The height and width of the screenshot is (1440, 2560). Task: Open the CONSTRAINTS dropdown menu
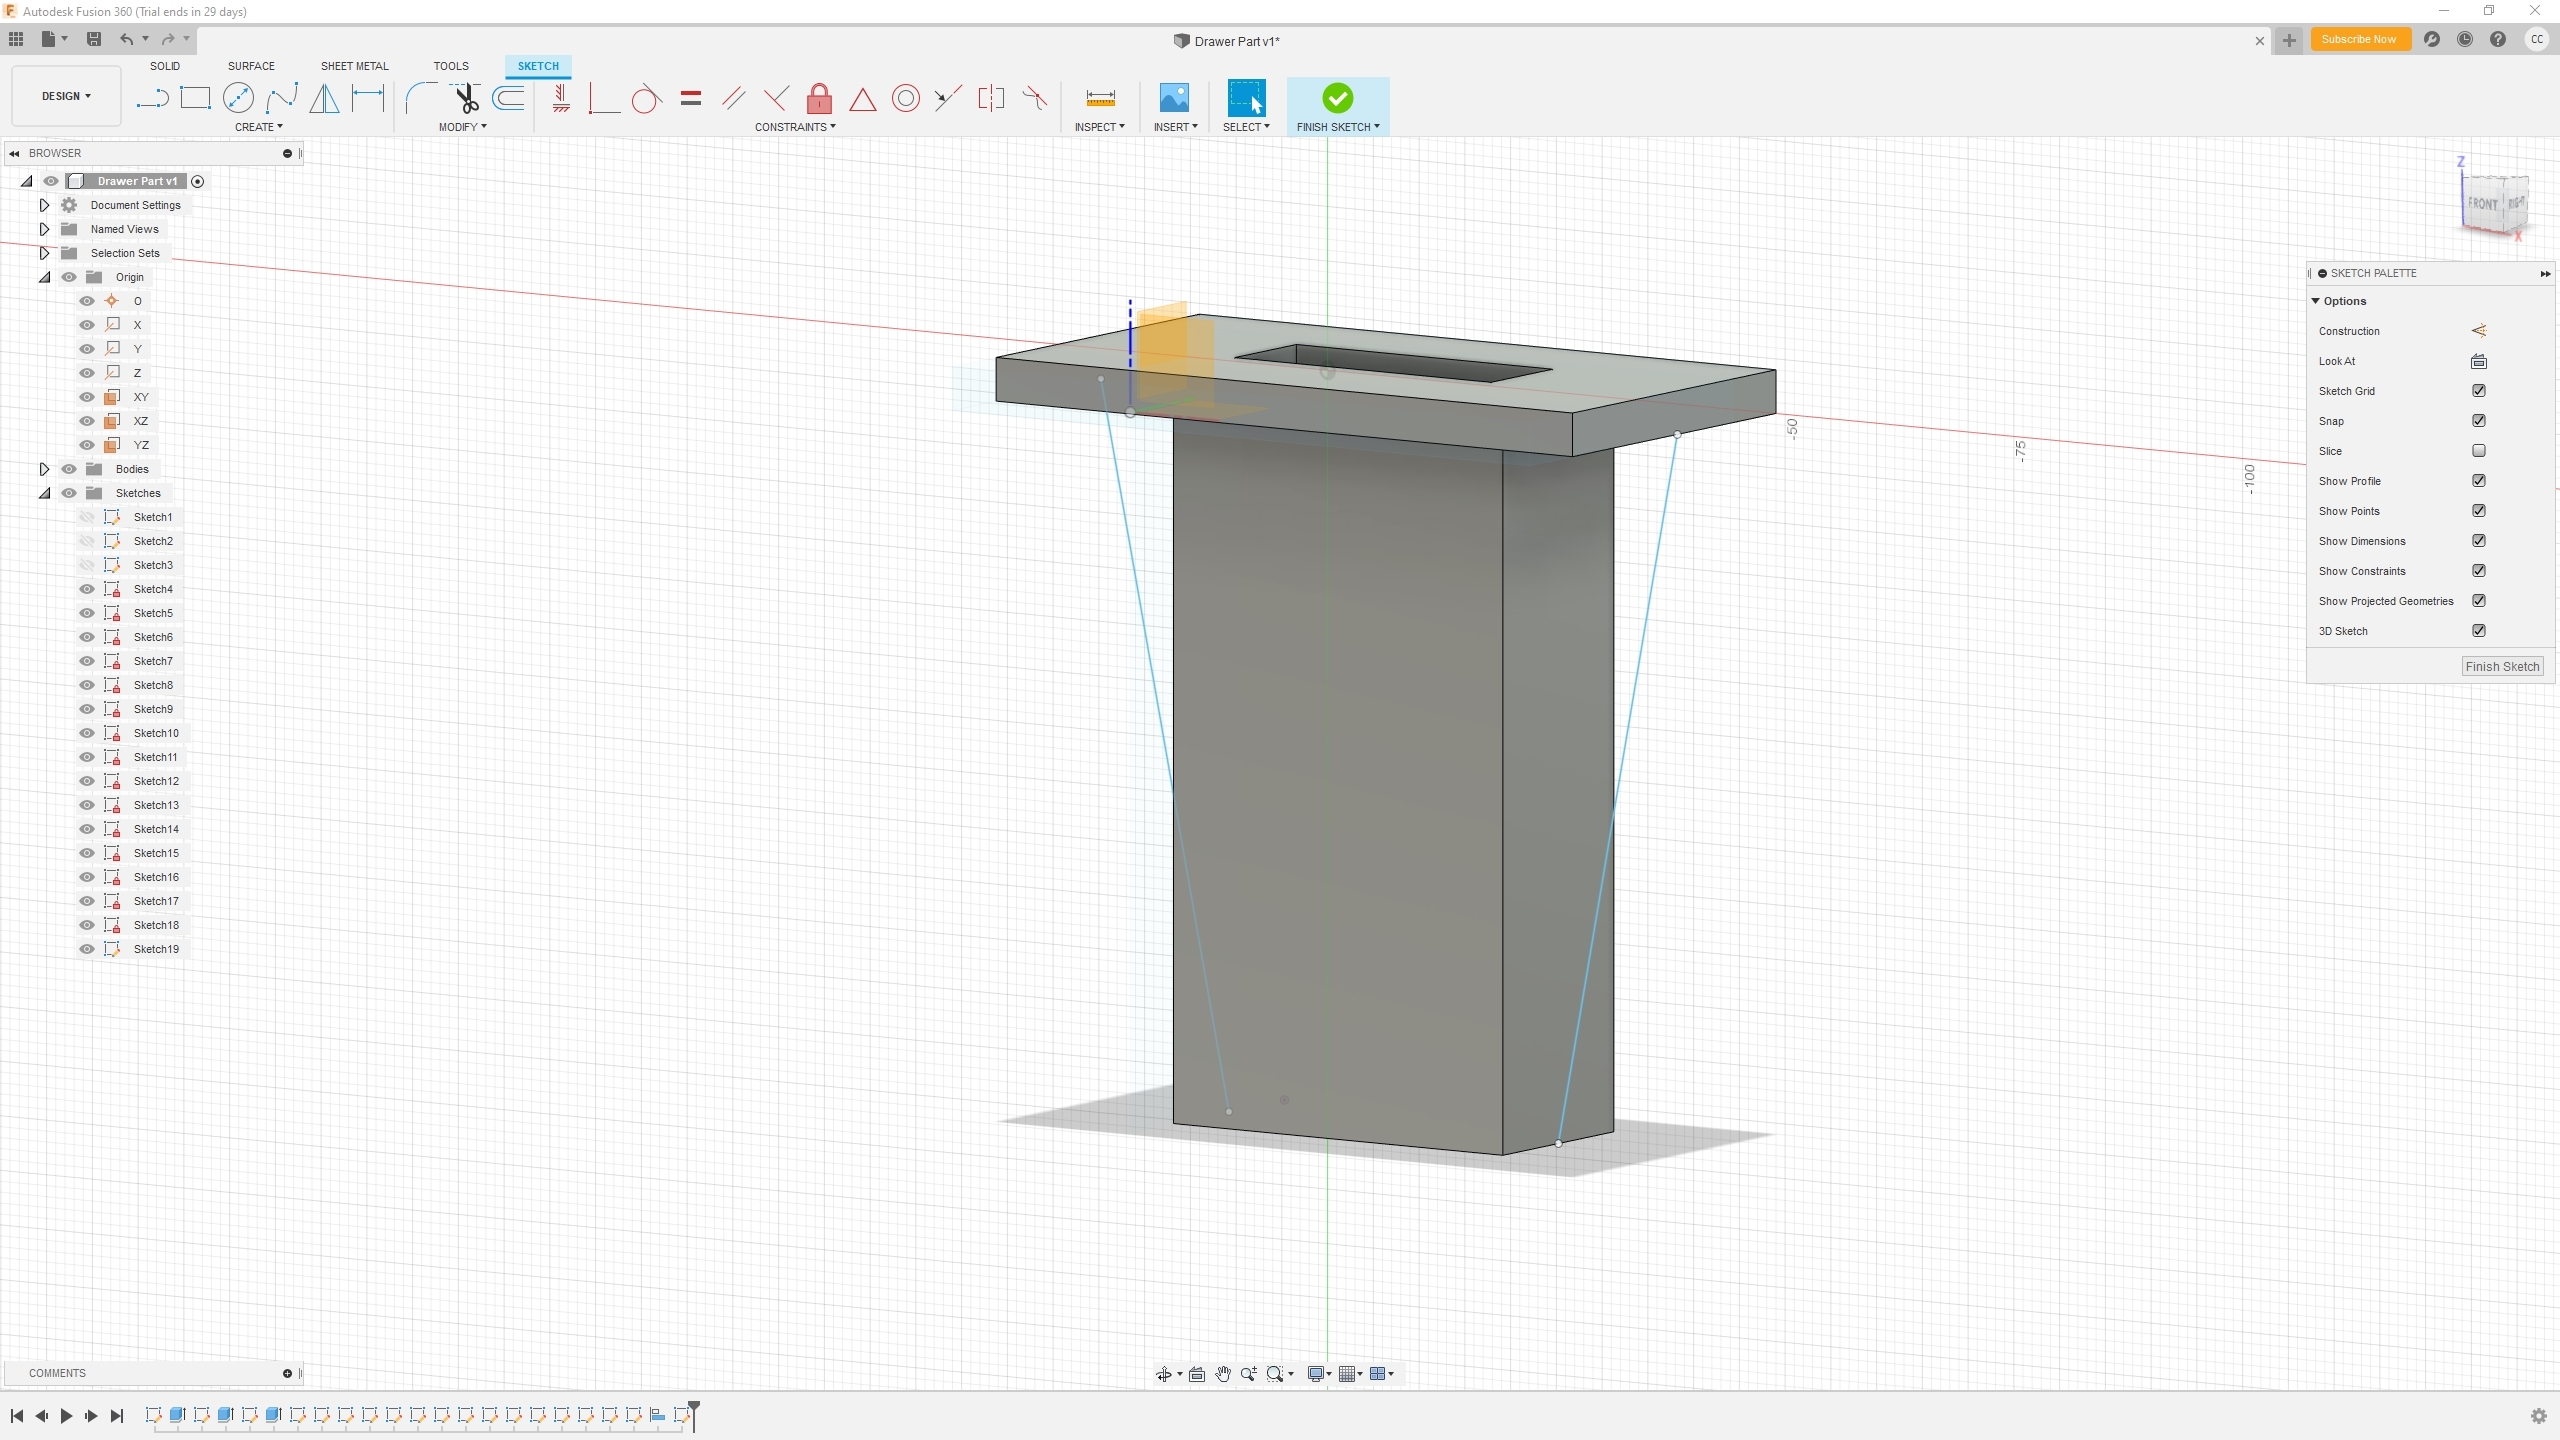[795, 127]
